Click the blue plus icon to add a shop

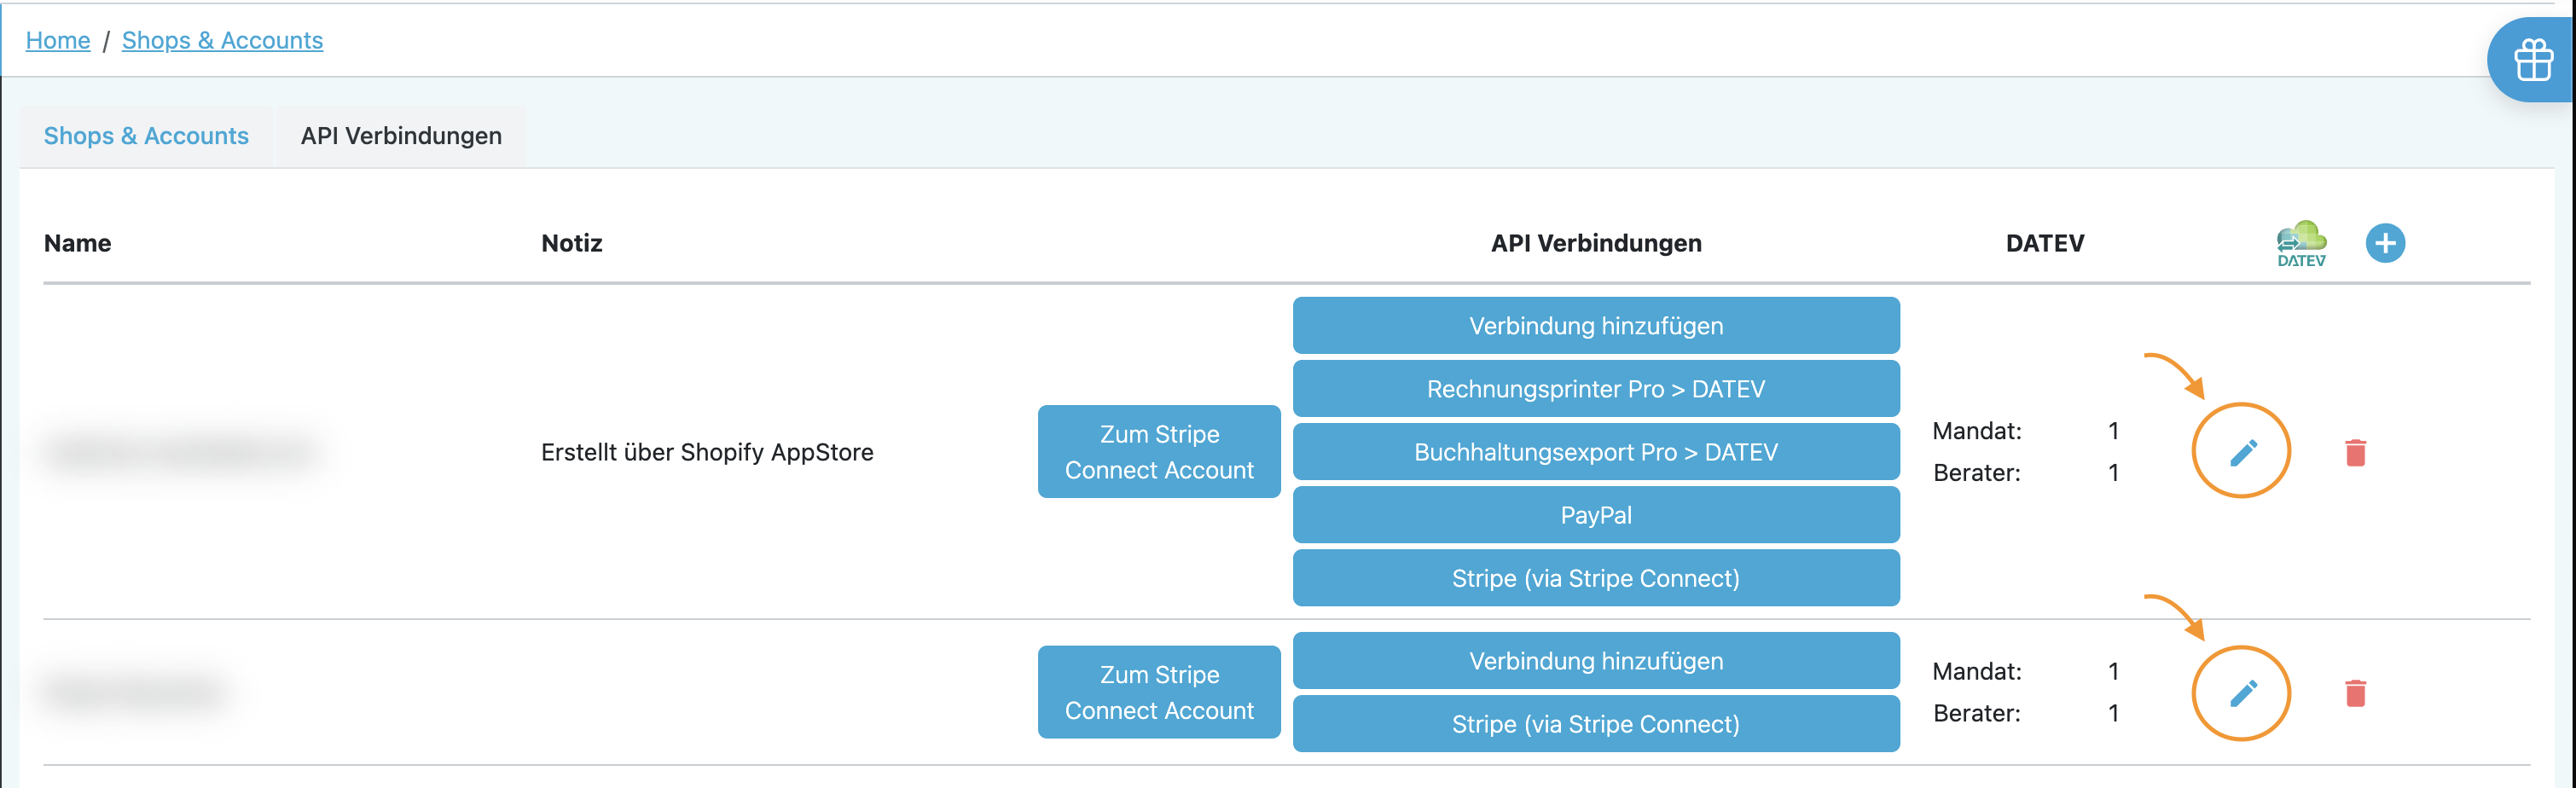click(x=2386, y=242)
